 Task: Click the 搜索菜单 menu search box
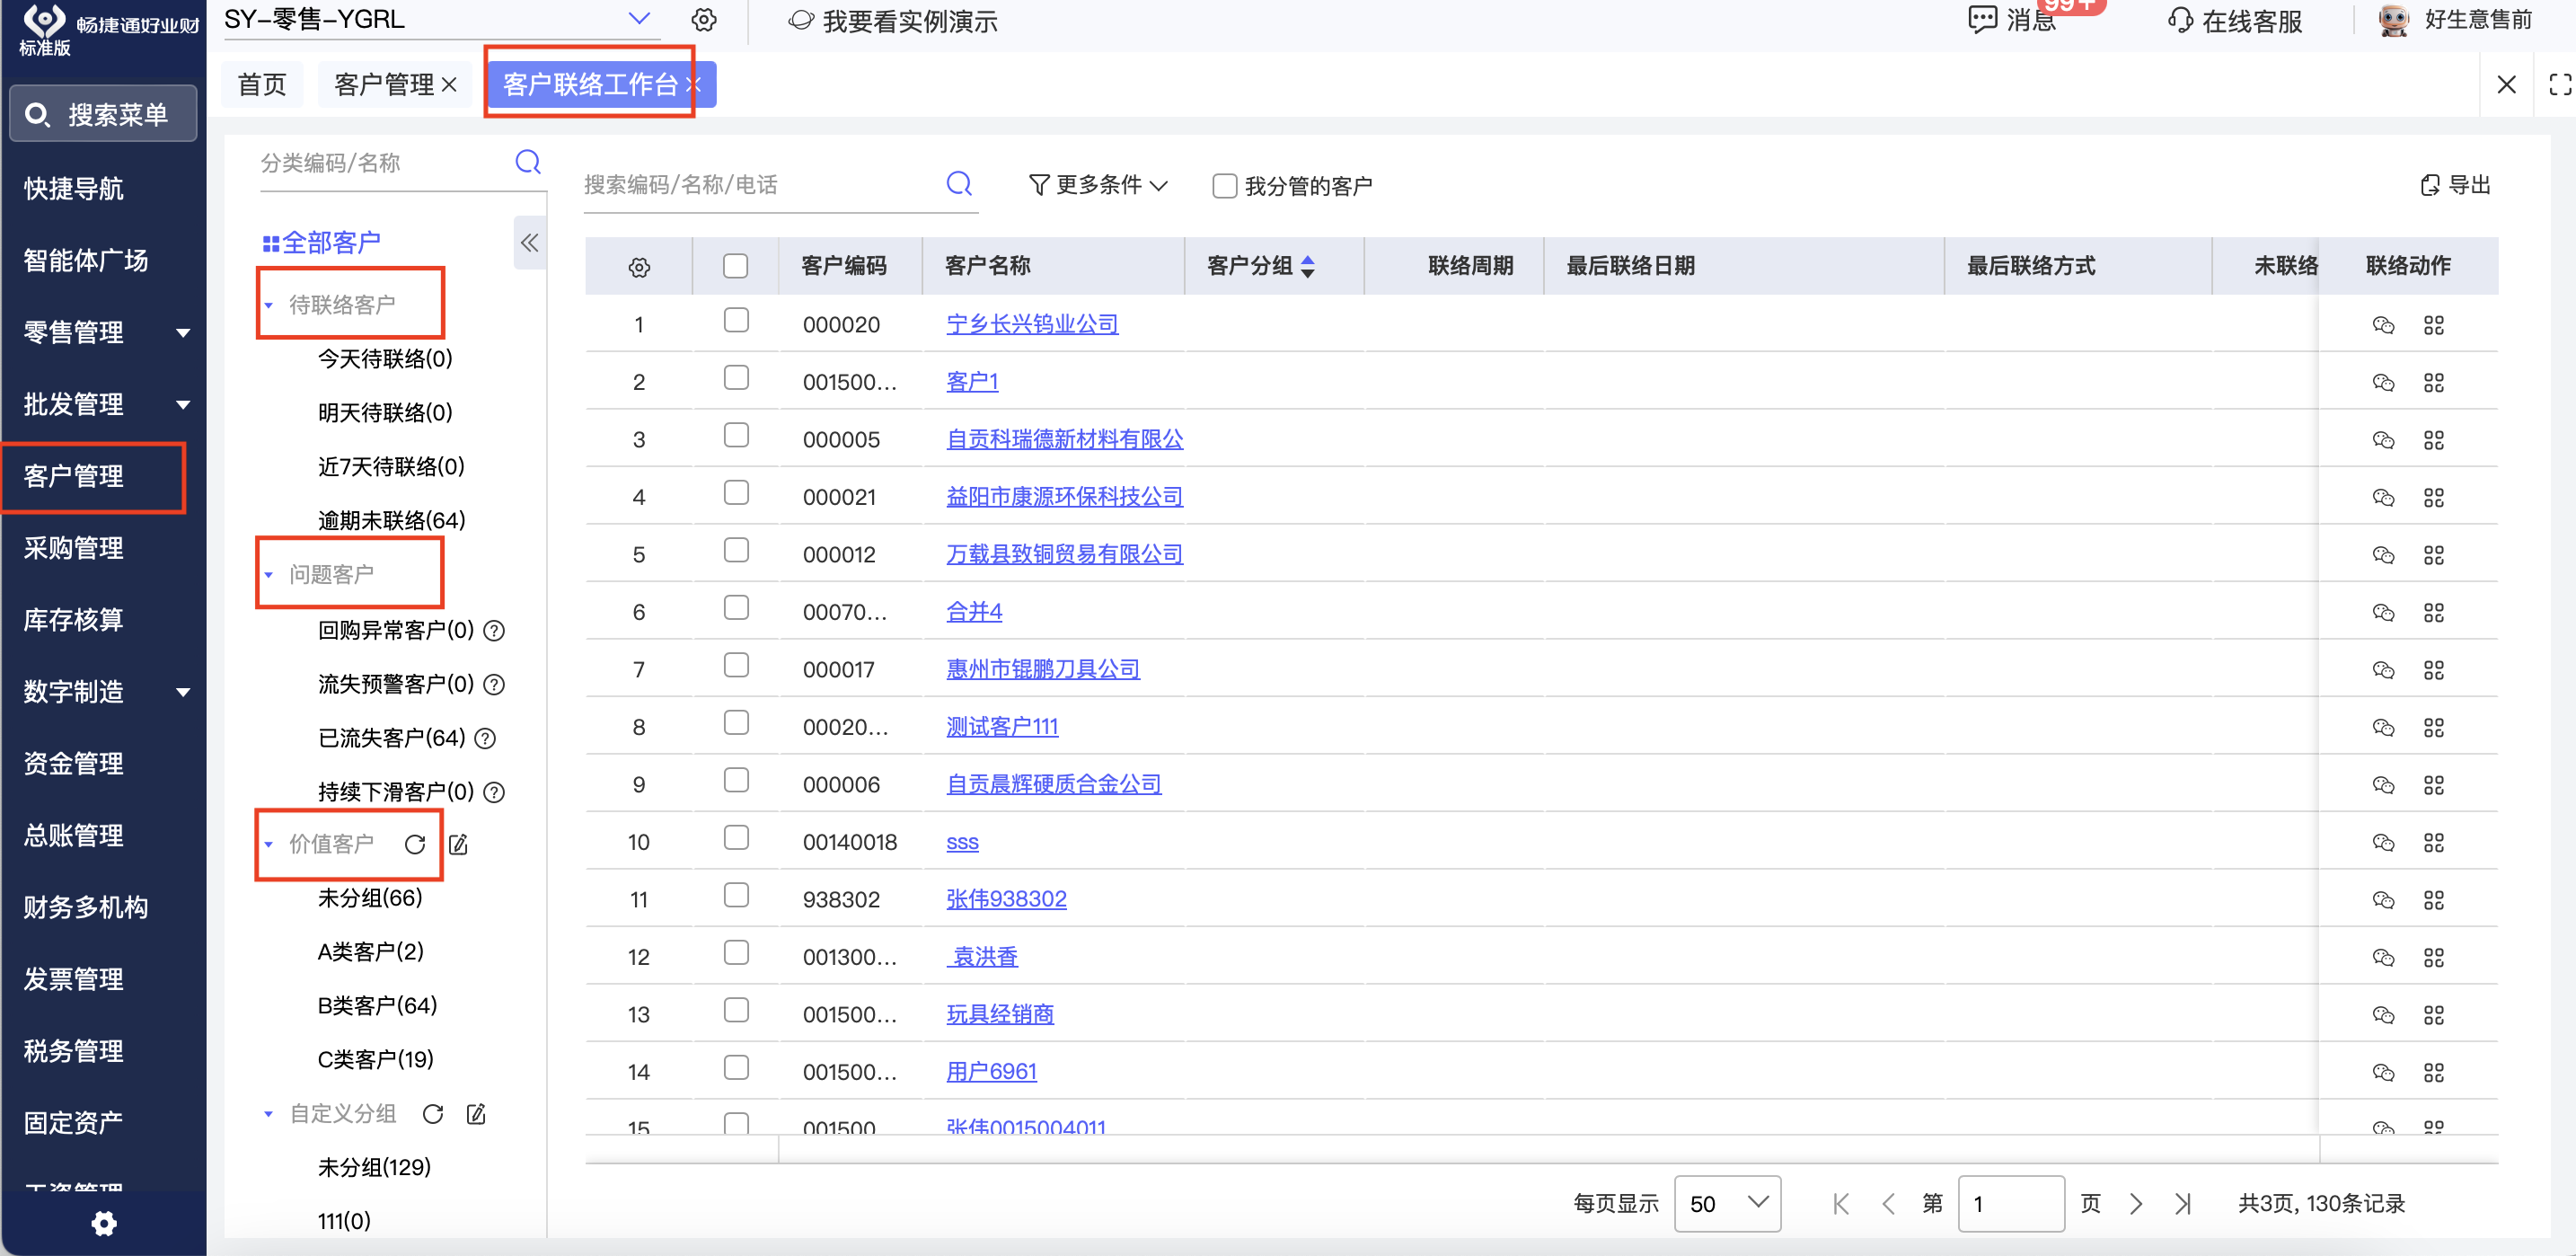point(103,114)
